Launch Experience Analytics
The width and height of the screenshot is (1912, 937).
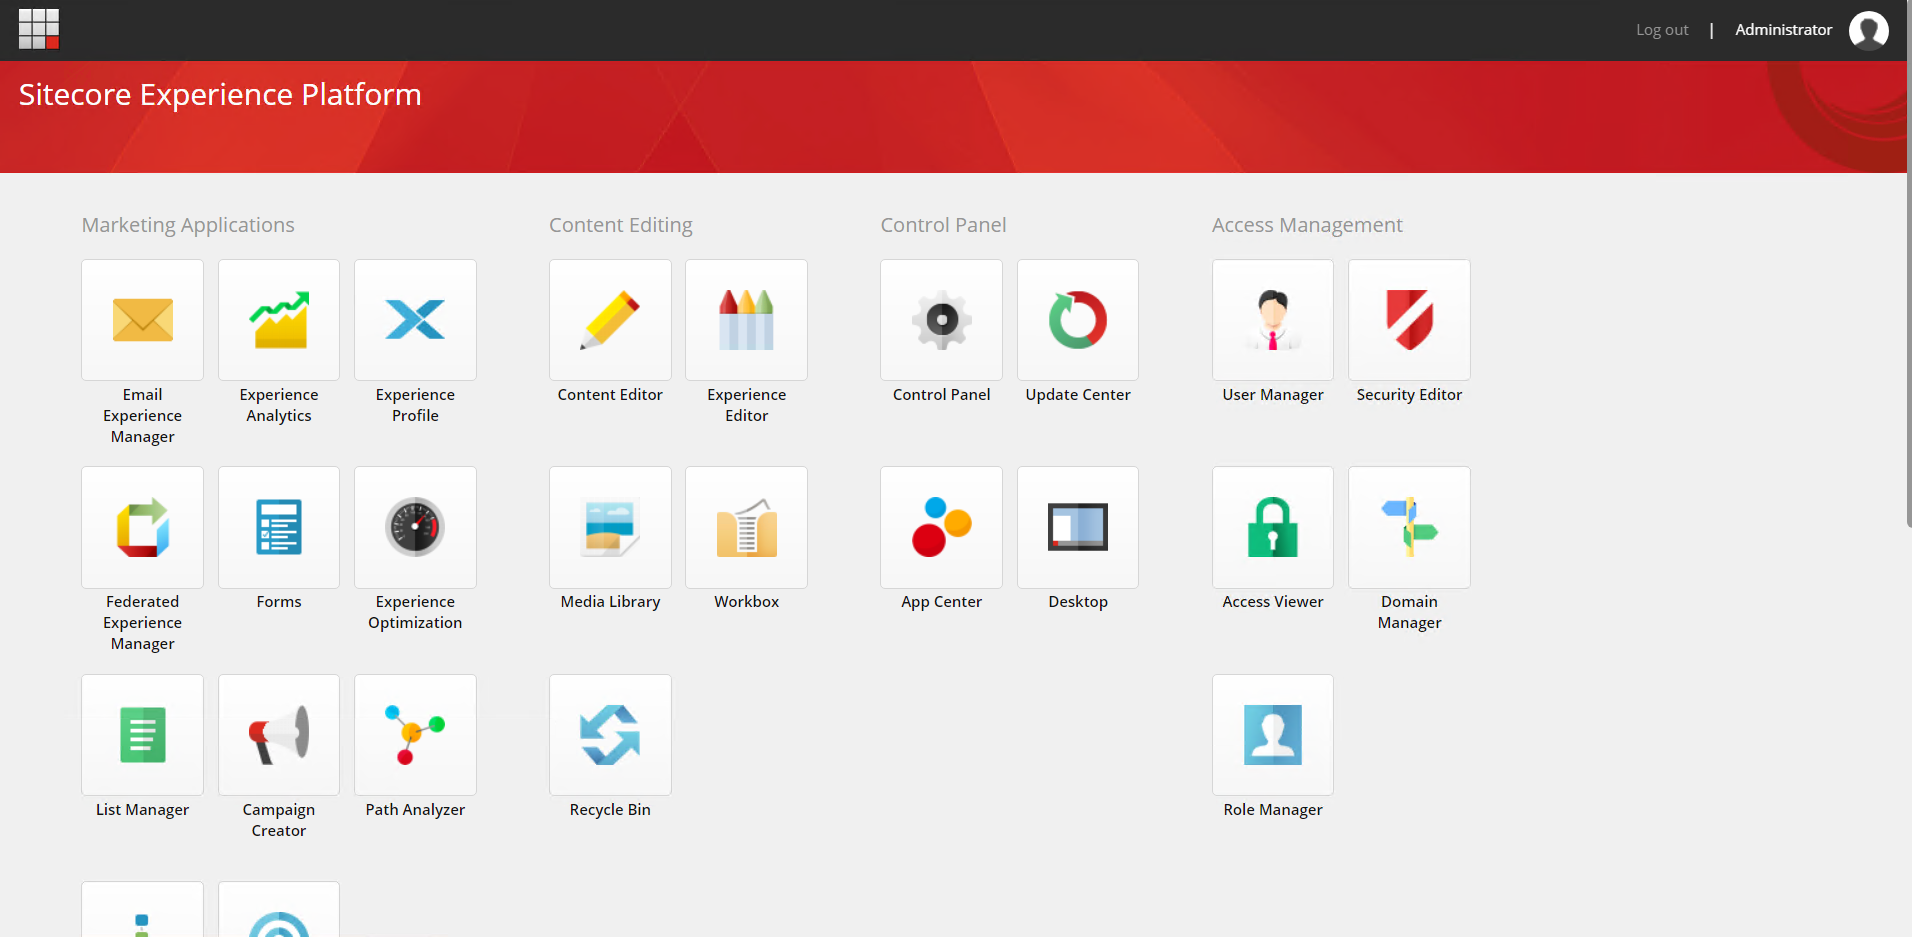pyautogui.click(x=279, y=320)
